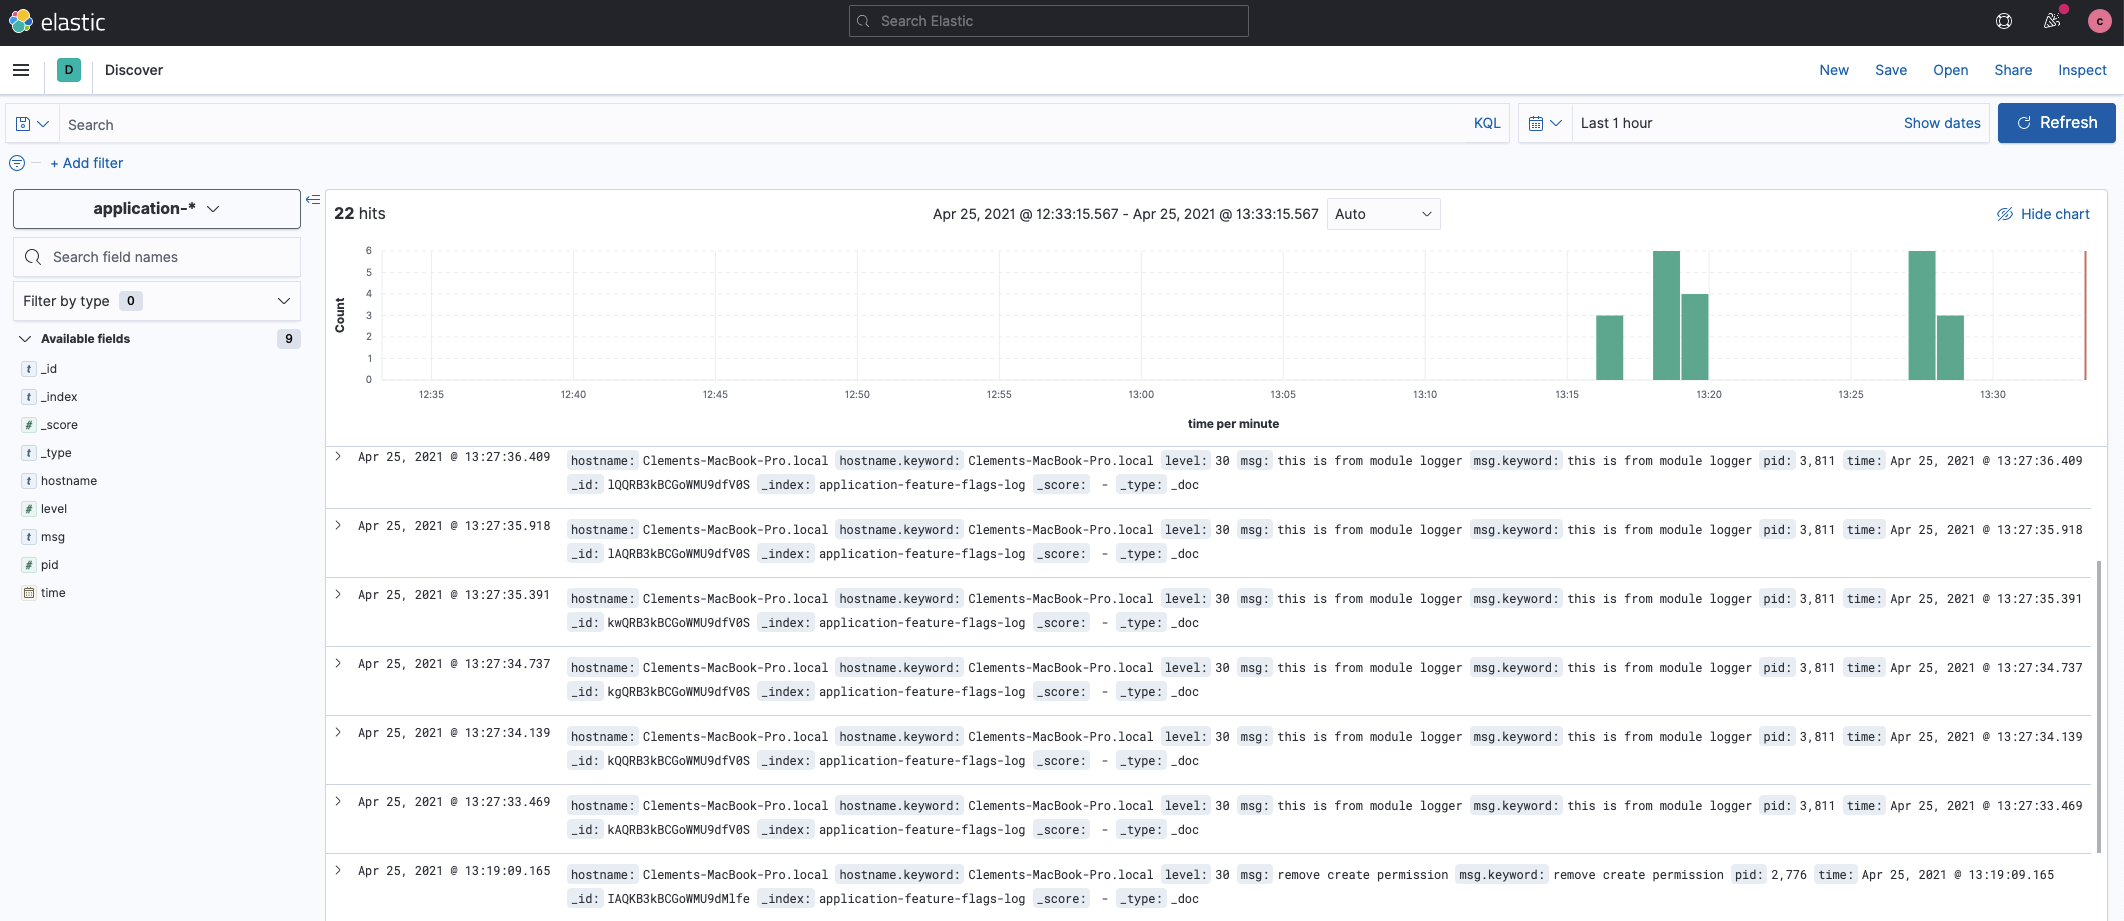Click the green Discover app badge
The width and height of the screenshot is (2124, 921).
69,70
